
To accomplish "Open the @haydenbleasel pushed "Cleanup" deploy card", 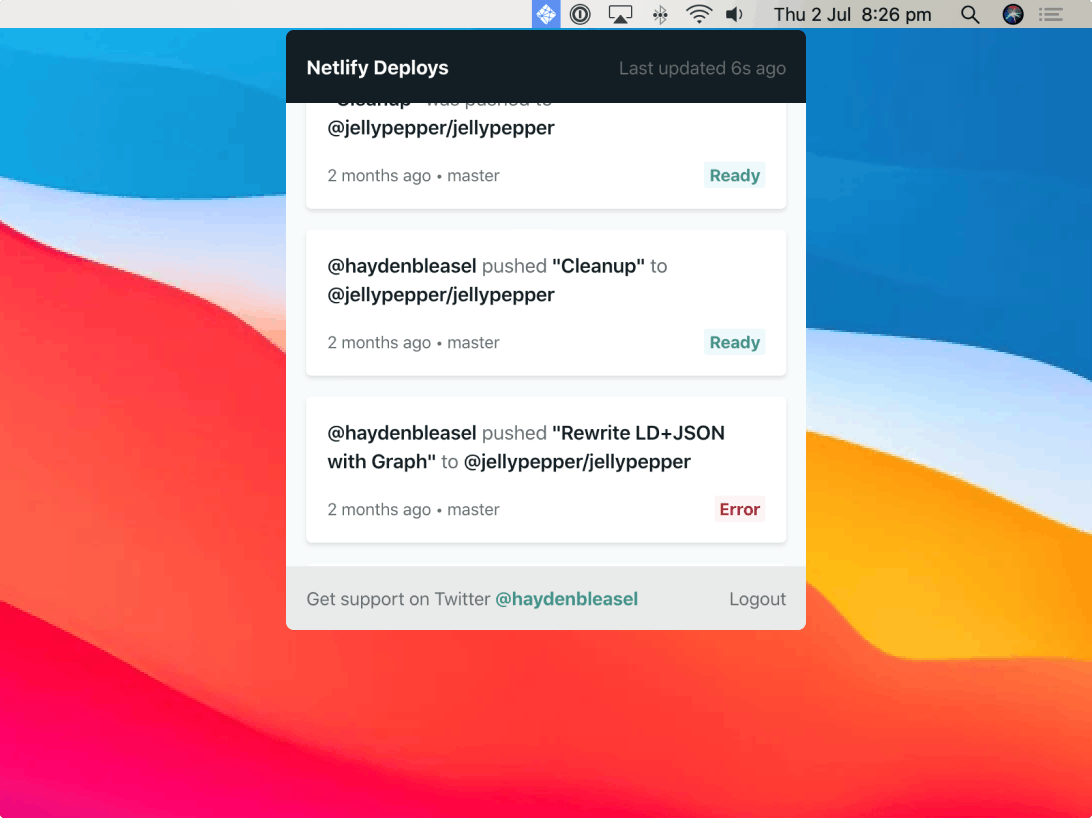I will [x=546, y=303].
